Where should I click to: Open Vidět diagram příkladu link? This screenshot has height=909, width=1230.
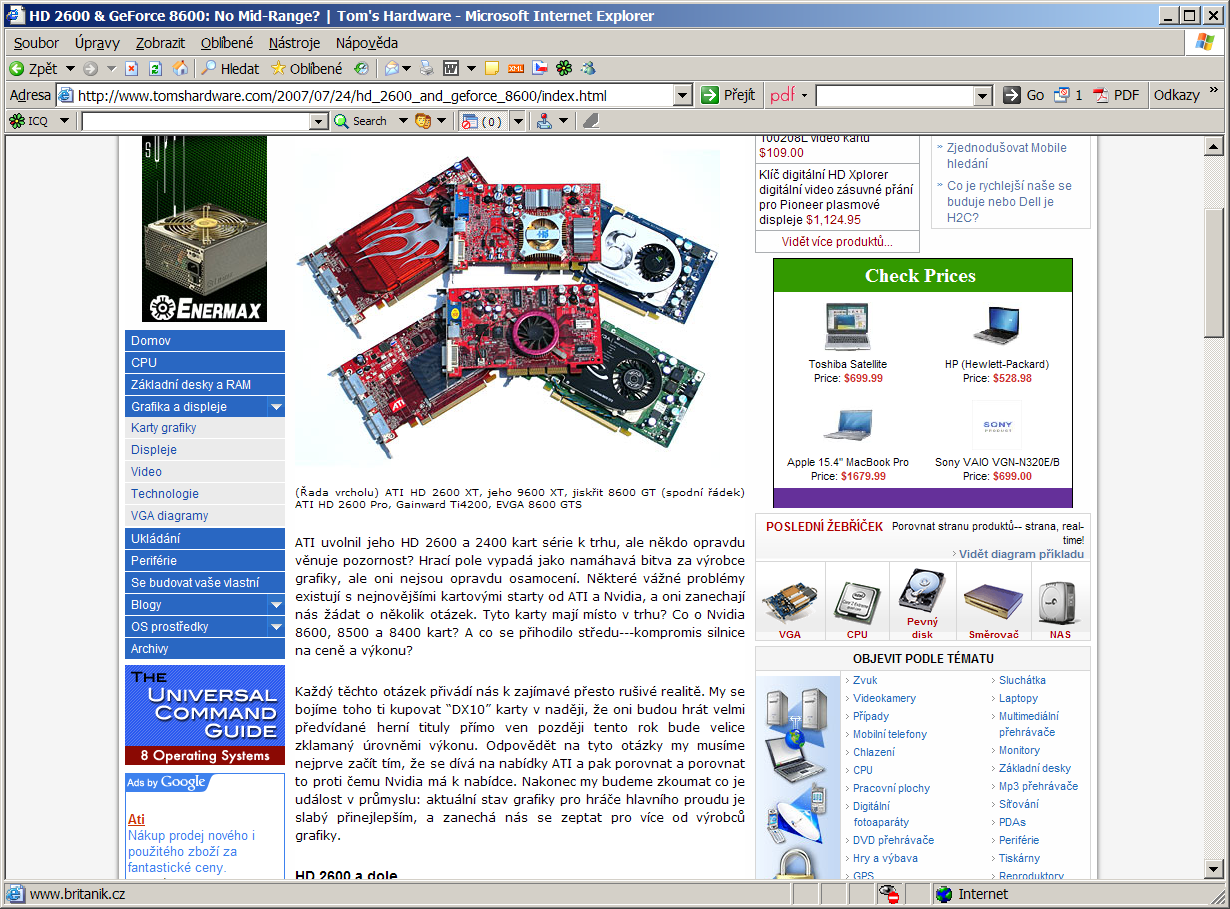[1021, 554]
